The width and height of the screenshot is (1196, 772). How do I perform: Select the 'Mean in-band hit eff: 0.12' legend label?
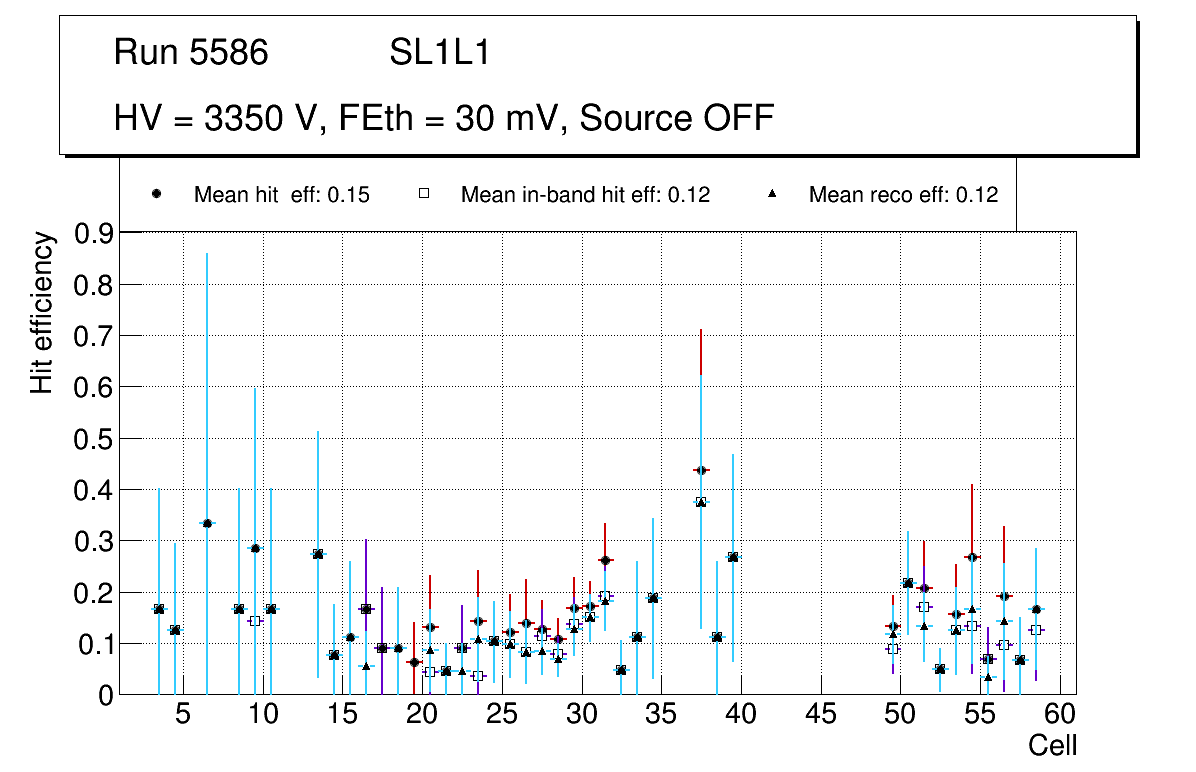click(585, 195)
